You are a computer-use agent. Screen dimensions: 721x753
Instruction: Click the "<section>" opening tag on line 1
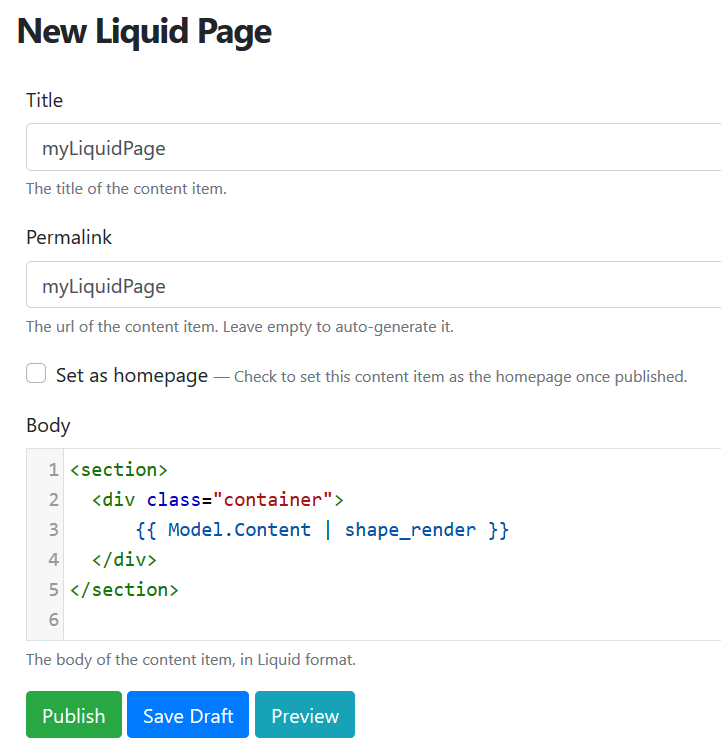tap(119, 470)
